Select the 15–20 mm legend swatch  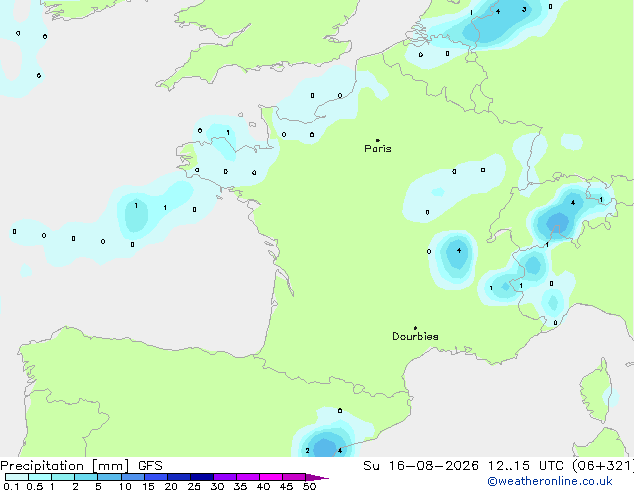pos(156,477)
